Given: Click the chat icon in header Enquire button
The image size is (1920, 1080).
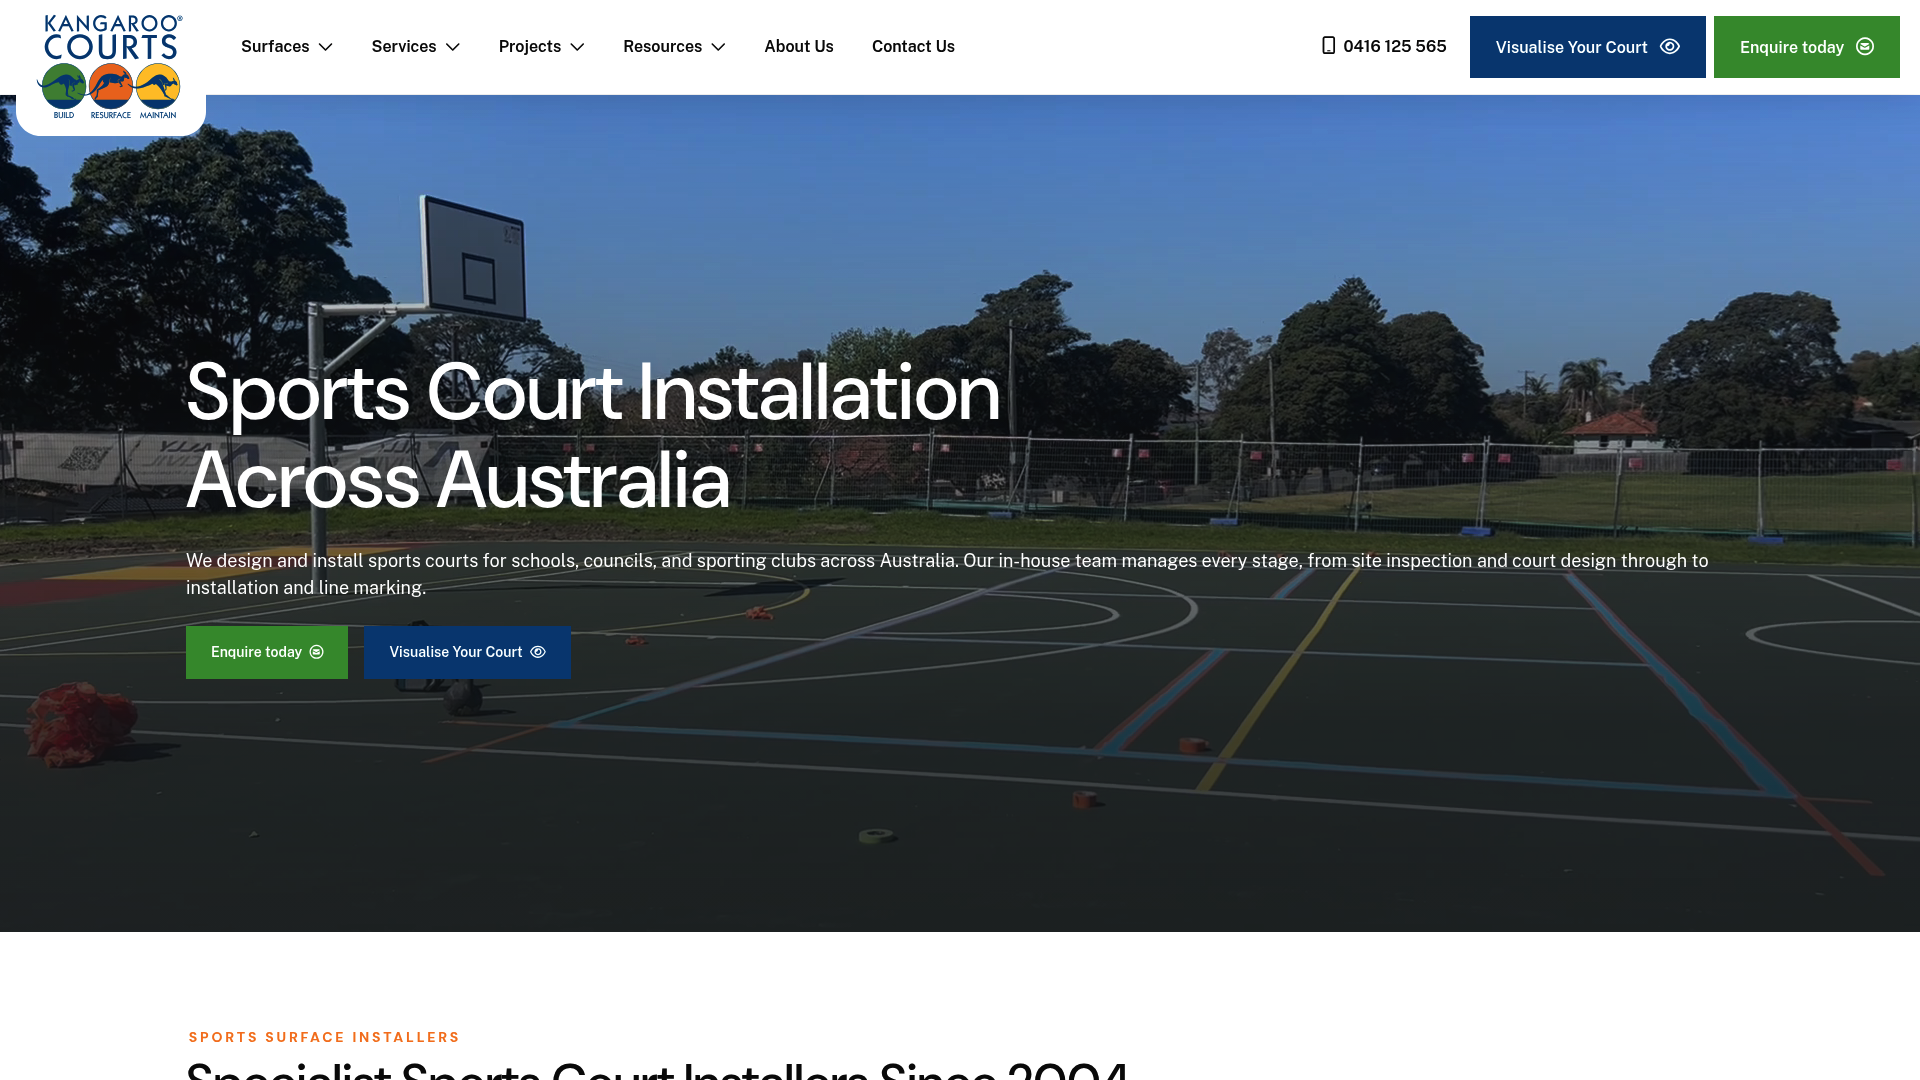Looking at the screenshot, I should click(1865, 46).
